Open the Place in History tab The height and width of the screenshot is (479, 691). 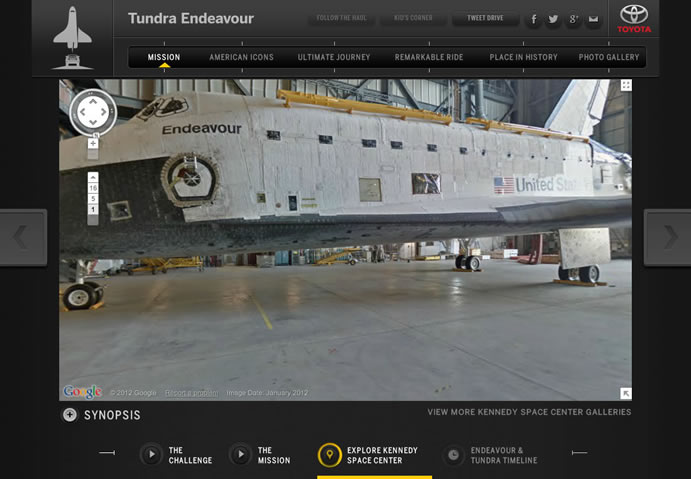(x=524, y=57)
